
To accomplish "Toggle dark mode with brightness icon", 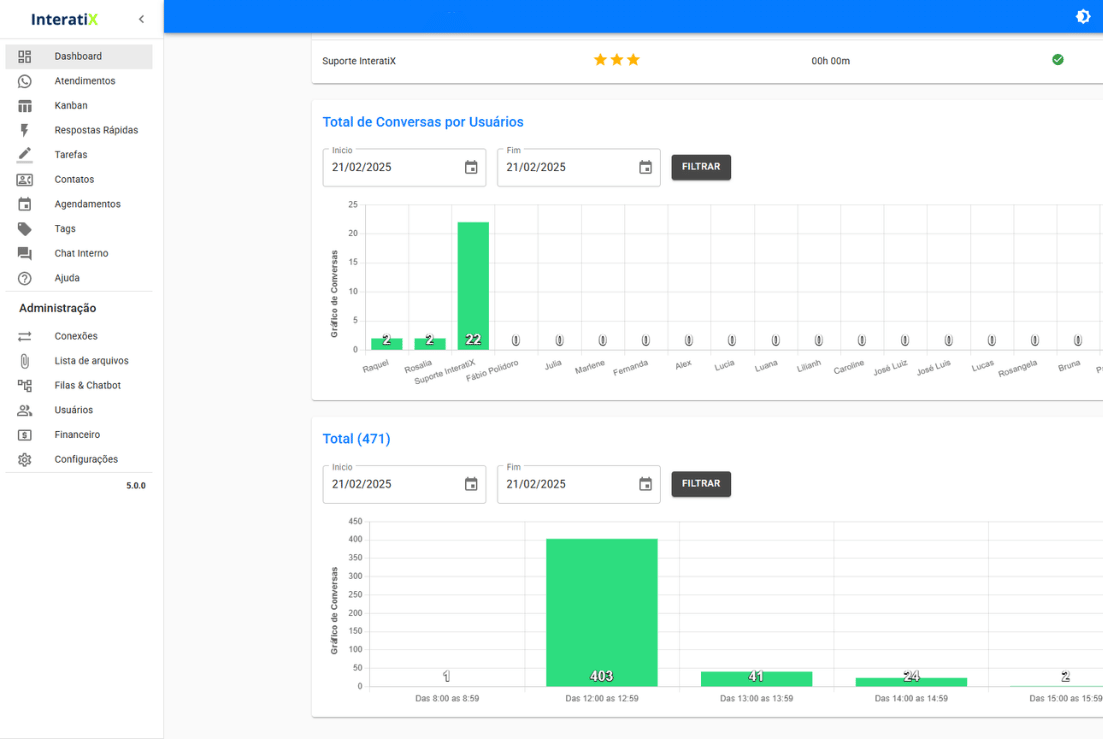I will [1083, 17].
